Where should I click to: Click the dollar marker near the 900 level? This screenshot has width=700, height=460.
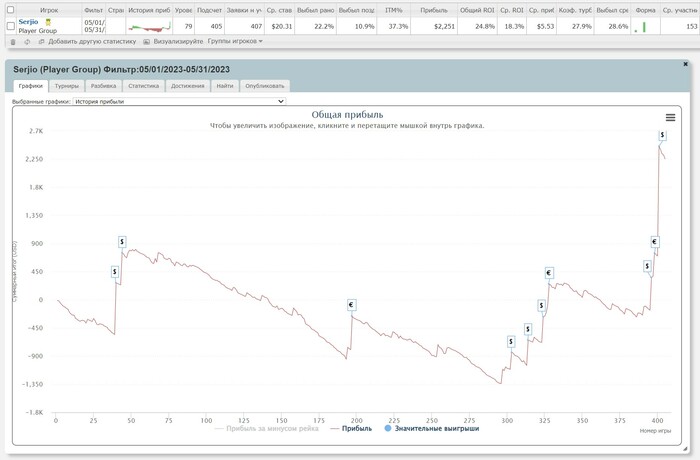[x=122, y=242]
